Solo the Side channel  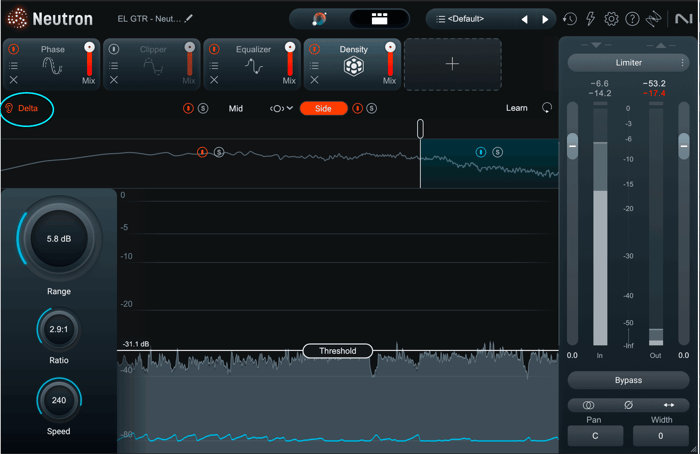(372, 108)
